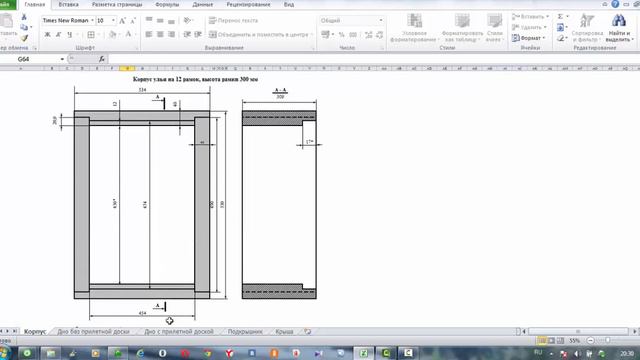640x360 pixels.
Task: Toggle underline formatting (Ч)
Action: (69, 35)
